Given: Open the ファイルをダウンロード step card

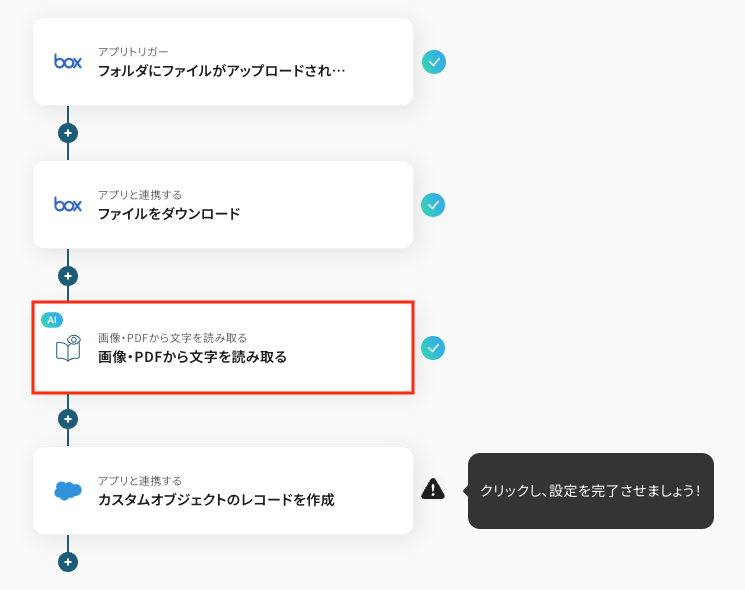Looking at the screenshot, I should pyautogui.click(x=223, y=205).
